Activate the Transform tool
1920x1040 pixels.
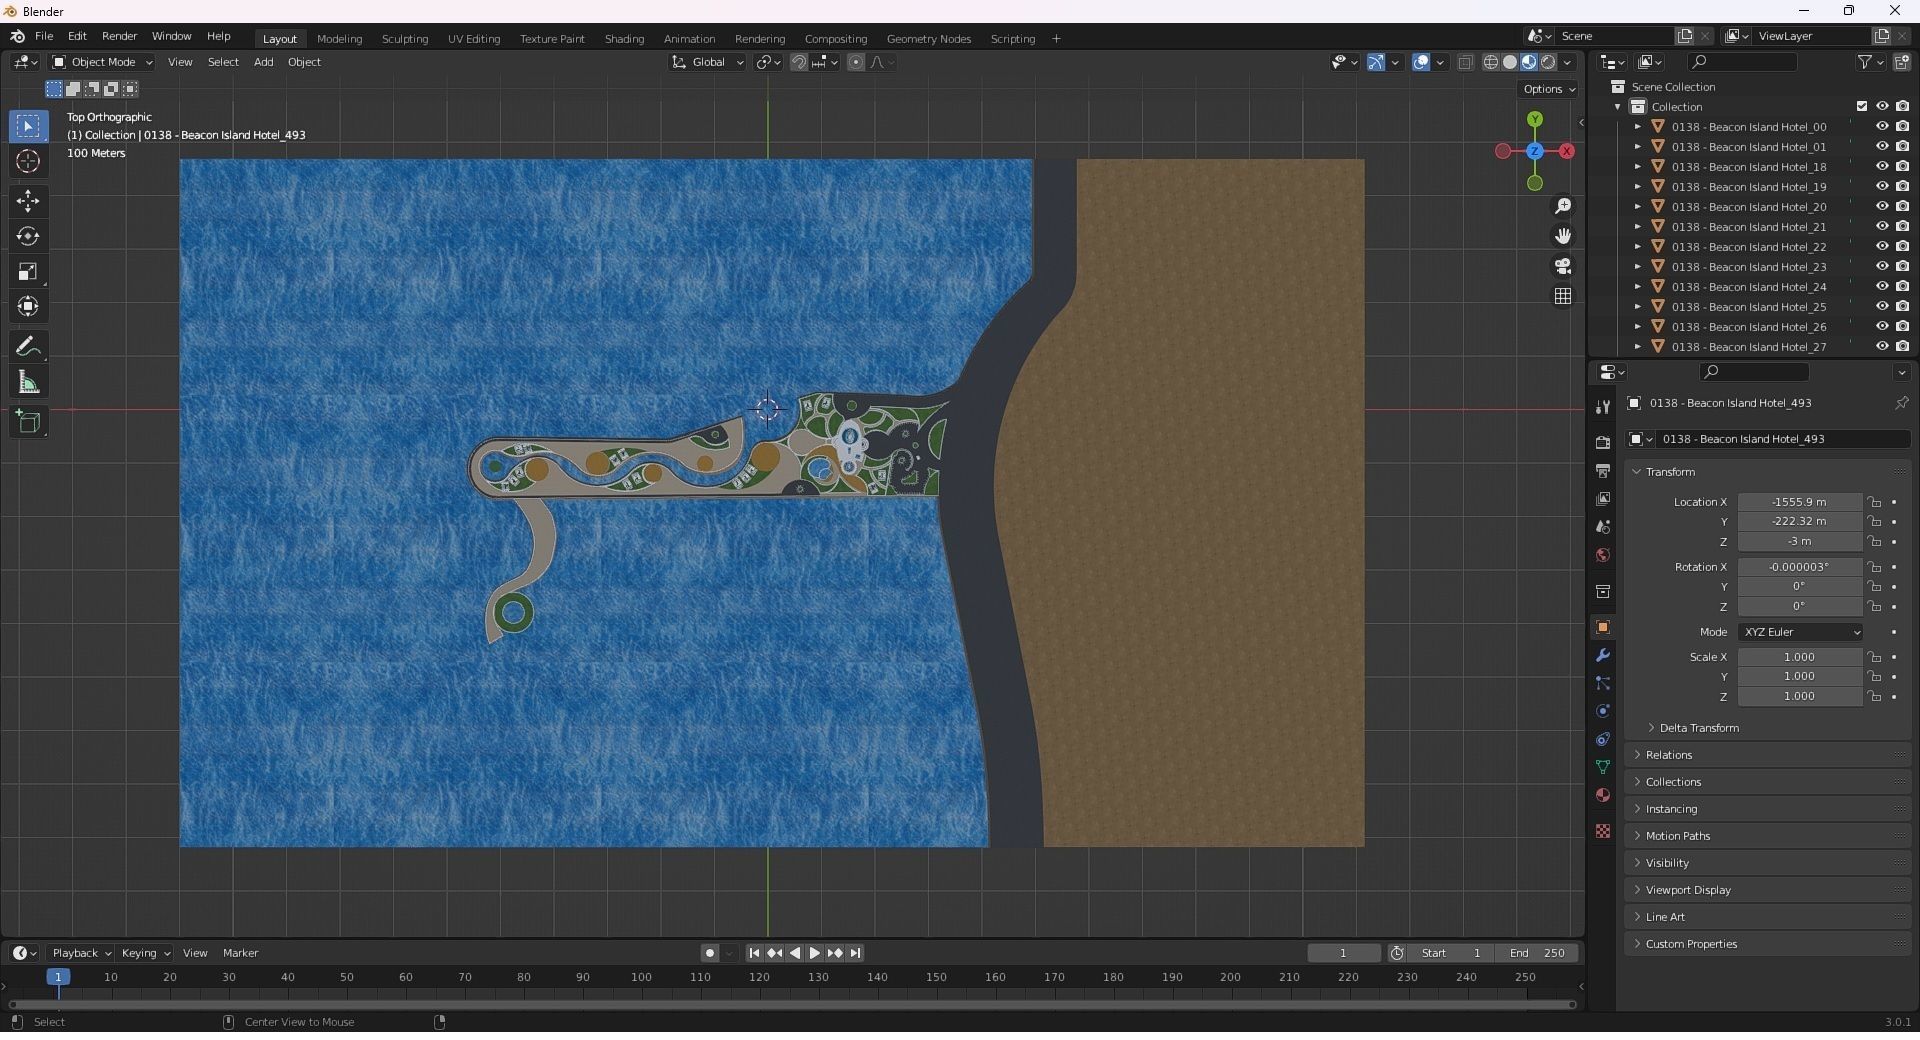click(x=28, y=307)
